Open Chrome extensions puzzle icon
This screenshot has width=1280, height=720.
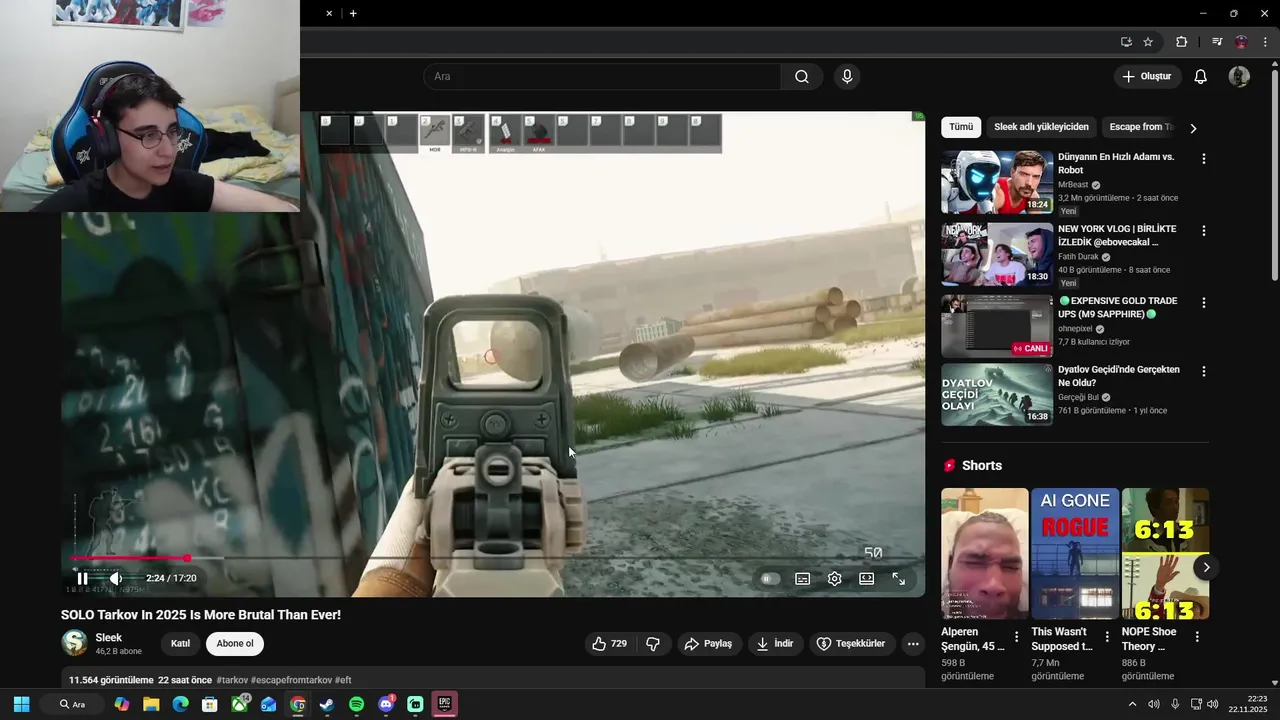point(1182,42)
